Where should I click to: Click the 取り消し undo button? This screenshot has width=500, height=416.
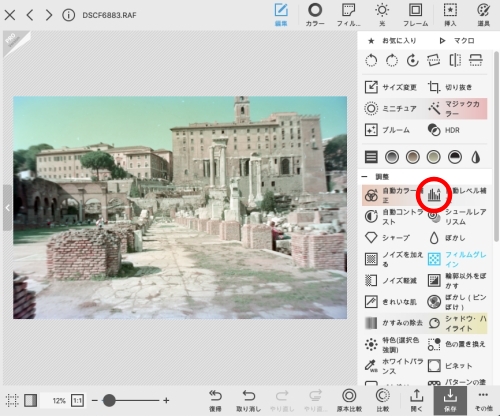(x=249, y=400)
